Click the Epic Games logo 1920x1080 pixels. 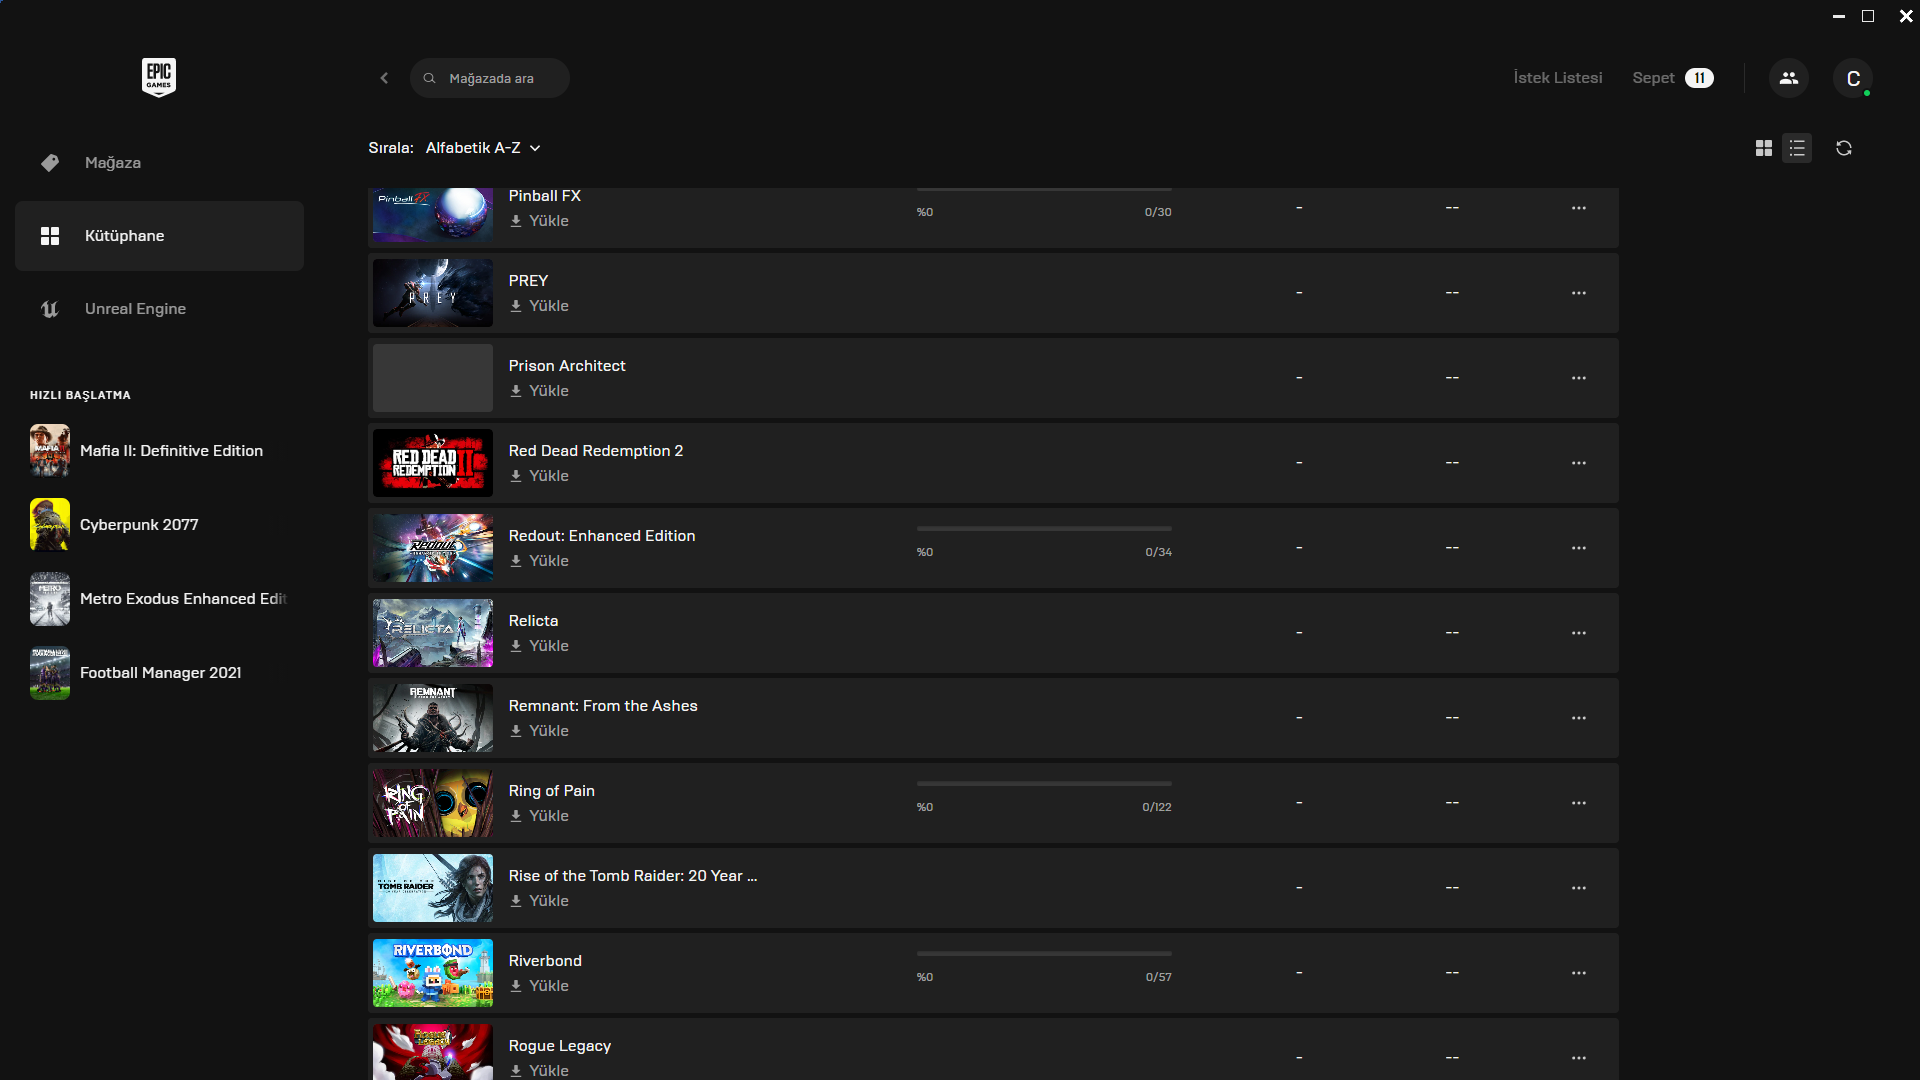pos(159,77)
